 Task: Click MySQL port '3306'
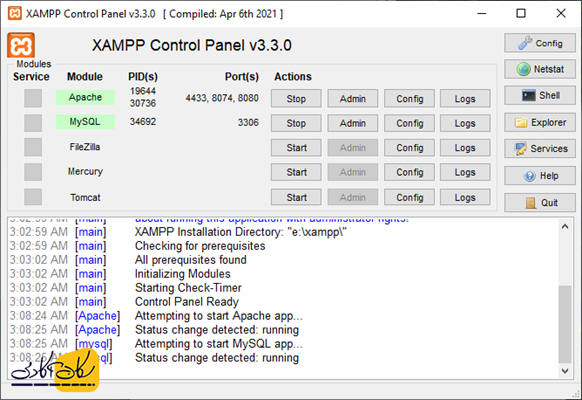click(x=248, y=122)
